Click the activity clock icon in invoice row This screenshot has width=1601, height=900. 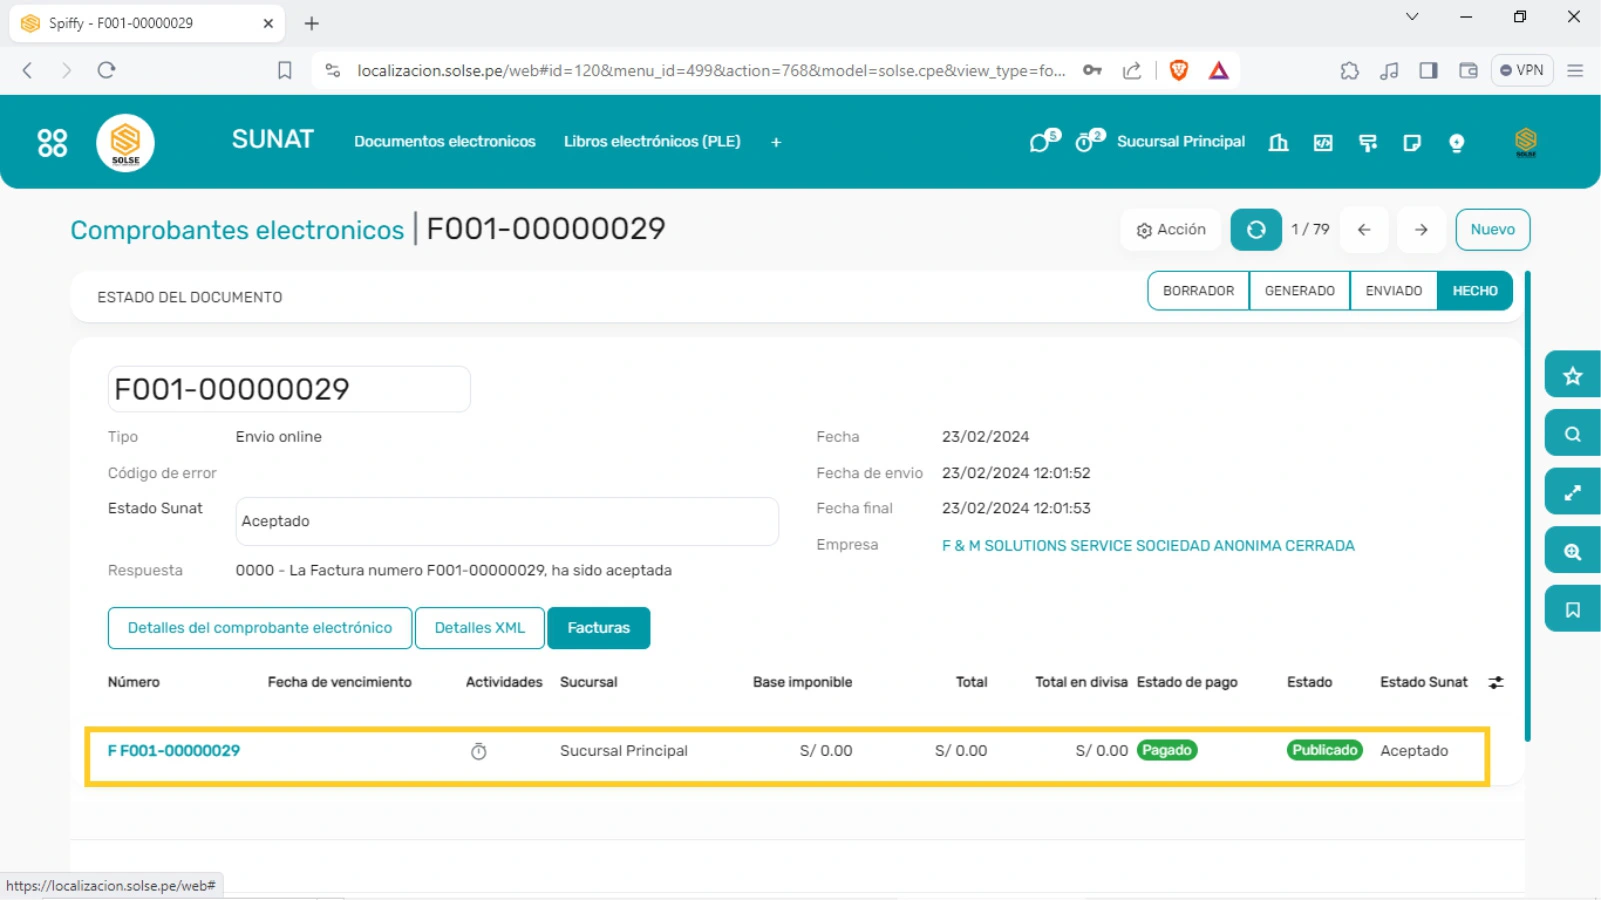pos(479,752)
